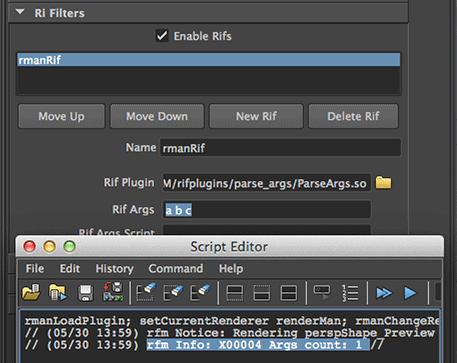The height and width of the screenshot is (363, 457).
Task: Click the Script Editor title bar
Action: (x=230, y=247)
